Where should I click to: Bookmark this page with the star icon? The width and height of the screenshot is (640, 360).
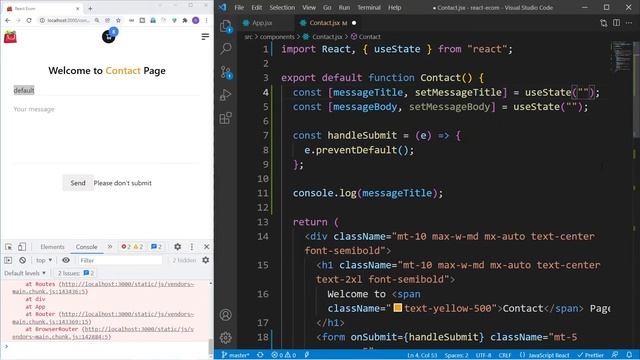[x=118, y=20]
